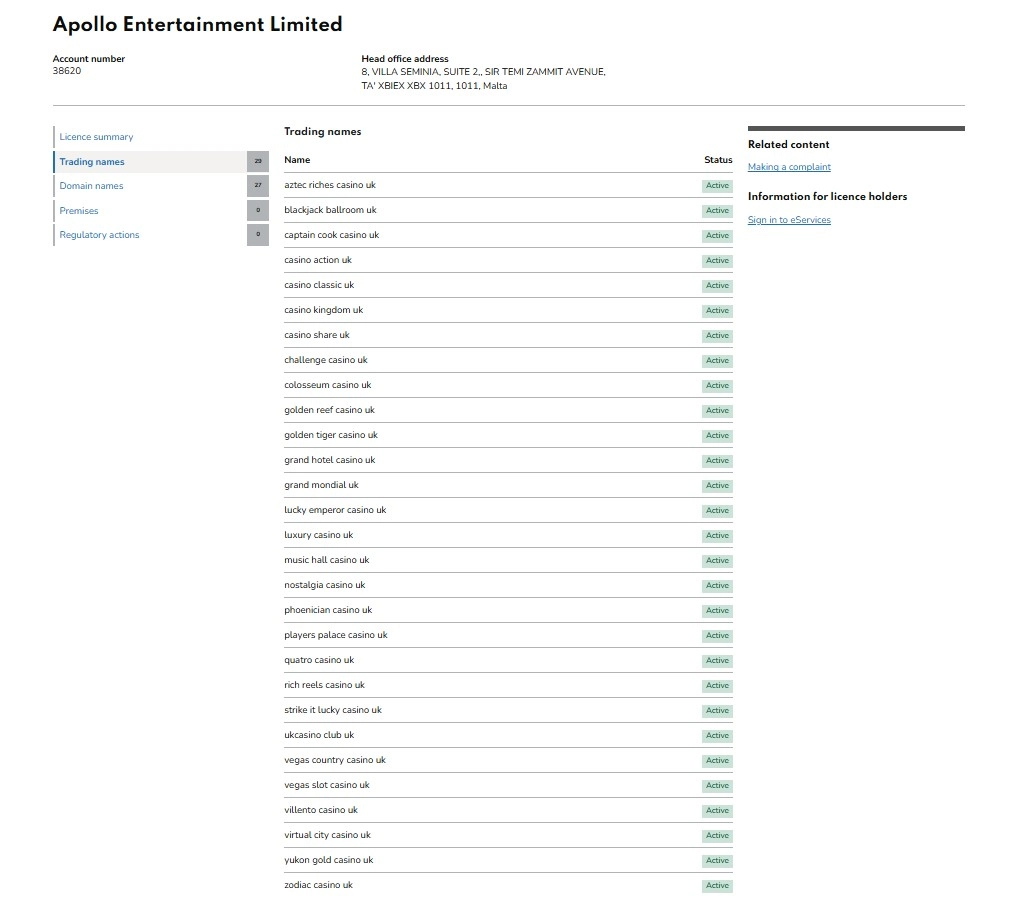
Task: Click Active status of quatro casino uk
Action: (x=717, y=661)
